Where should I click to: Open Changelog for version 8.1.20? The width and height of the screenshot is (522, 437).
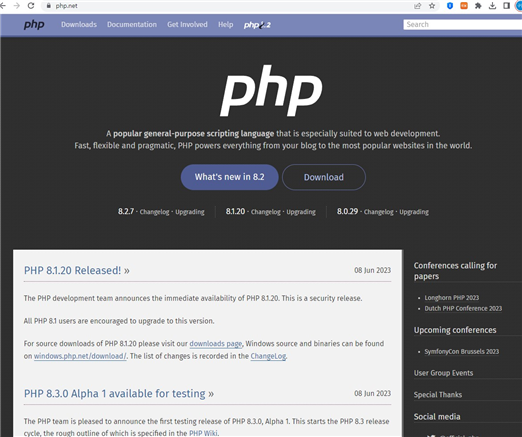click(266, 212)
